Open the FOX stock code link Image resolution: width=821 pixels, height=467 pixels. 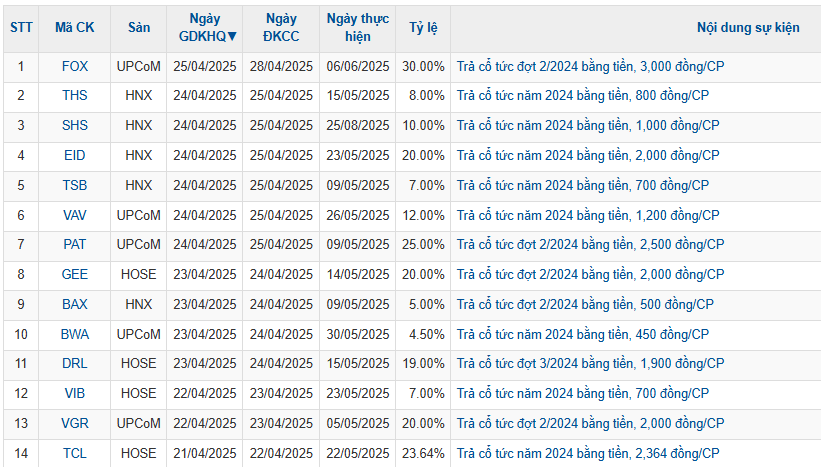[74, 66]
